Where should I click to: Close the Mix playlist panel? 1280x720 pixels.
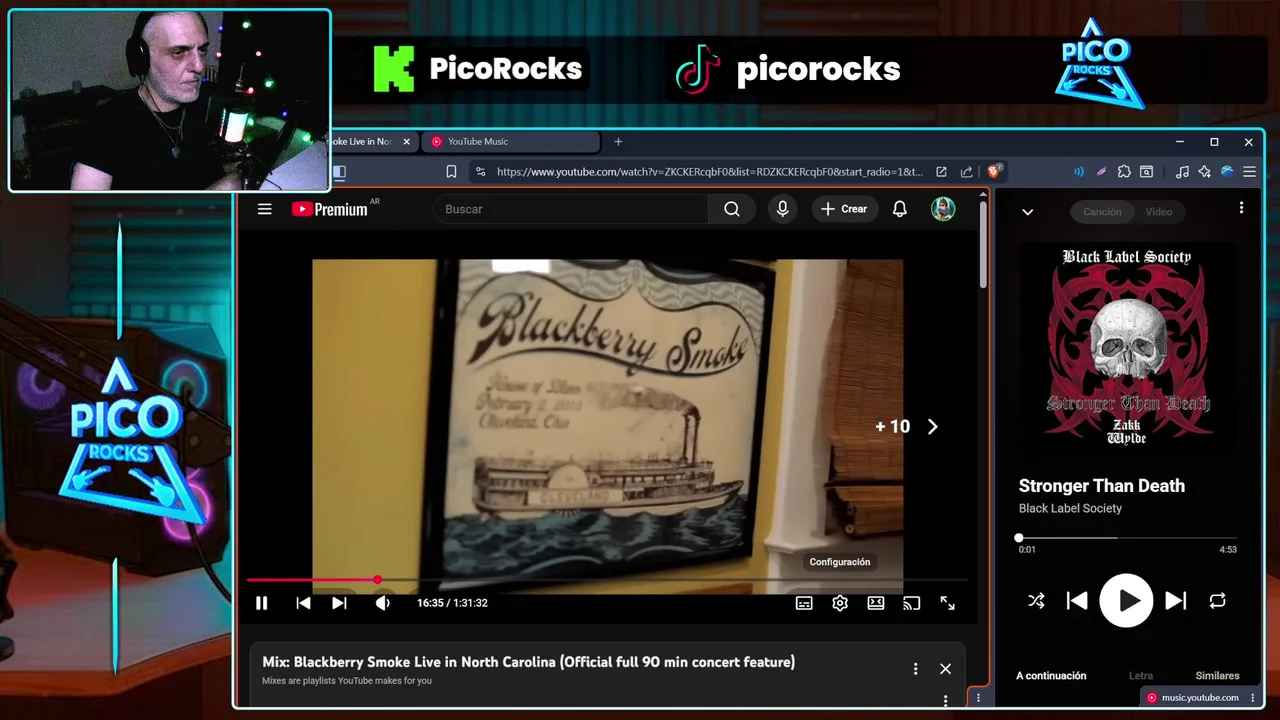(x=945, y=669)
